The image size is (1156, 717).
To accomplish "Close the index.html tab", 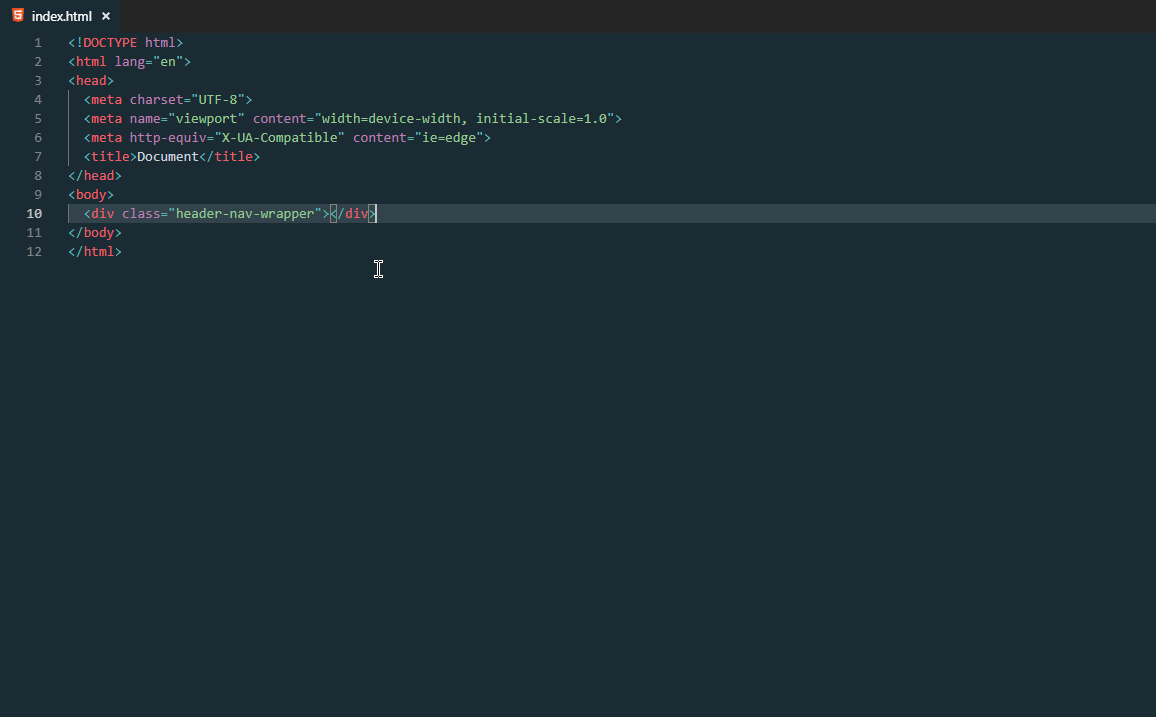I will 106,16.
